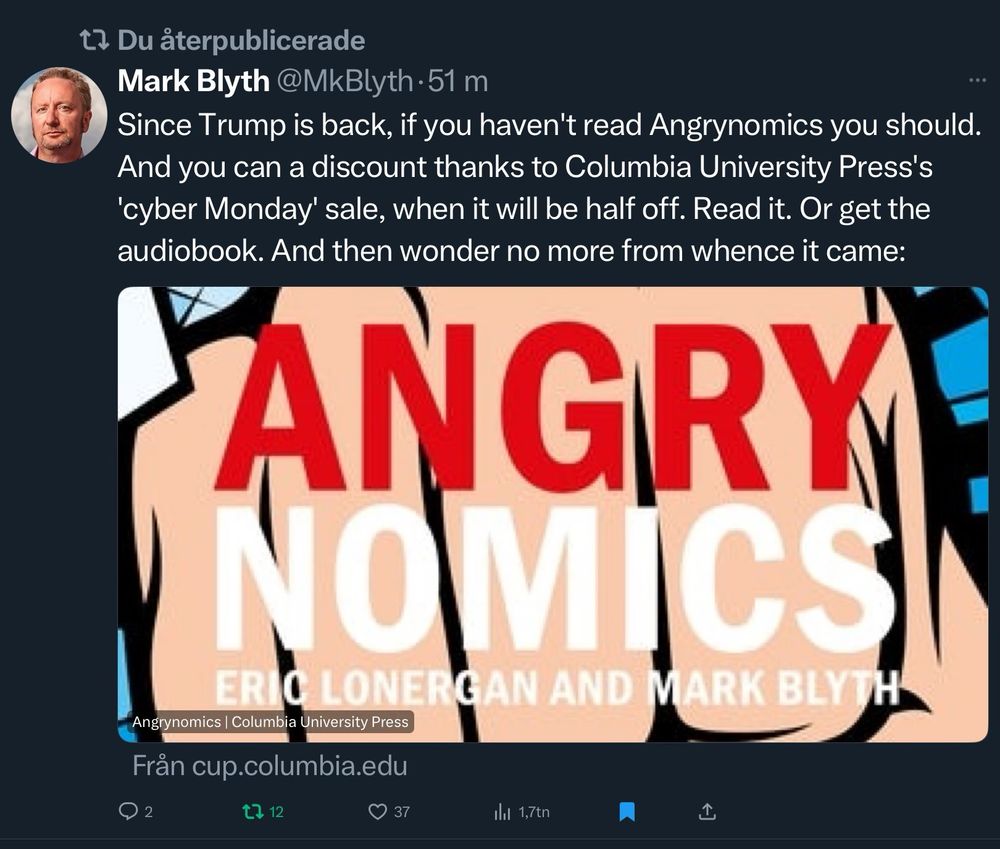Open the @MkBlyth handle link
Image resolution: width=1000 pixels, height=849 pixels.
[x=344, y=81]
